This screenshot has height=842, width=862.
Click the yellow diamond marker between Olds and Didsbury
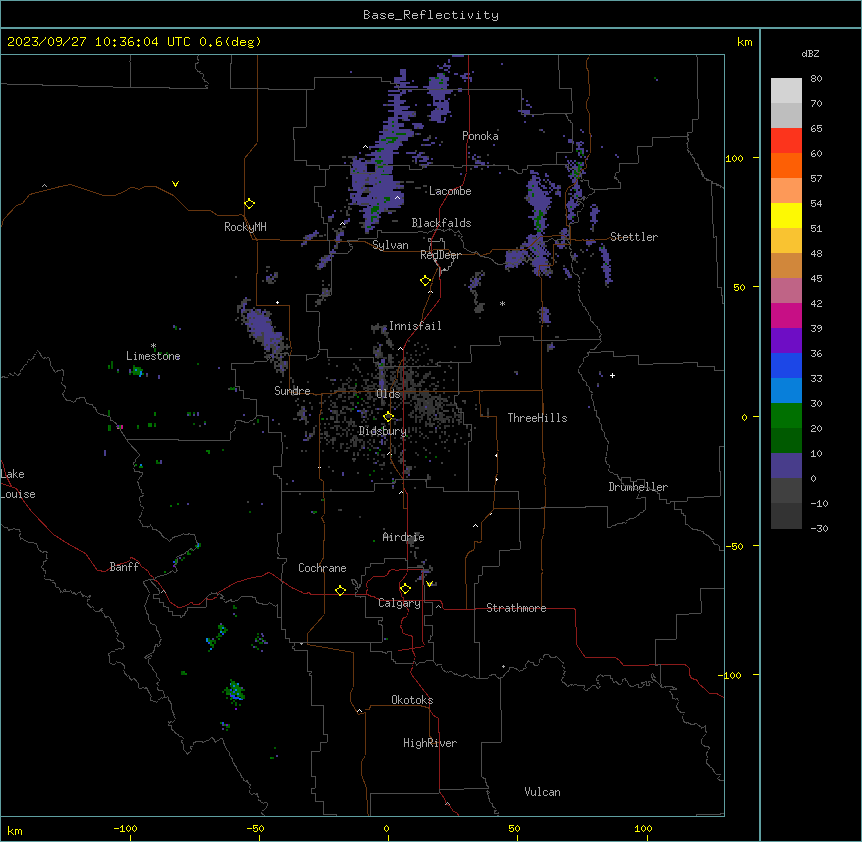(389, 417)
